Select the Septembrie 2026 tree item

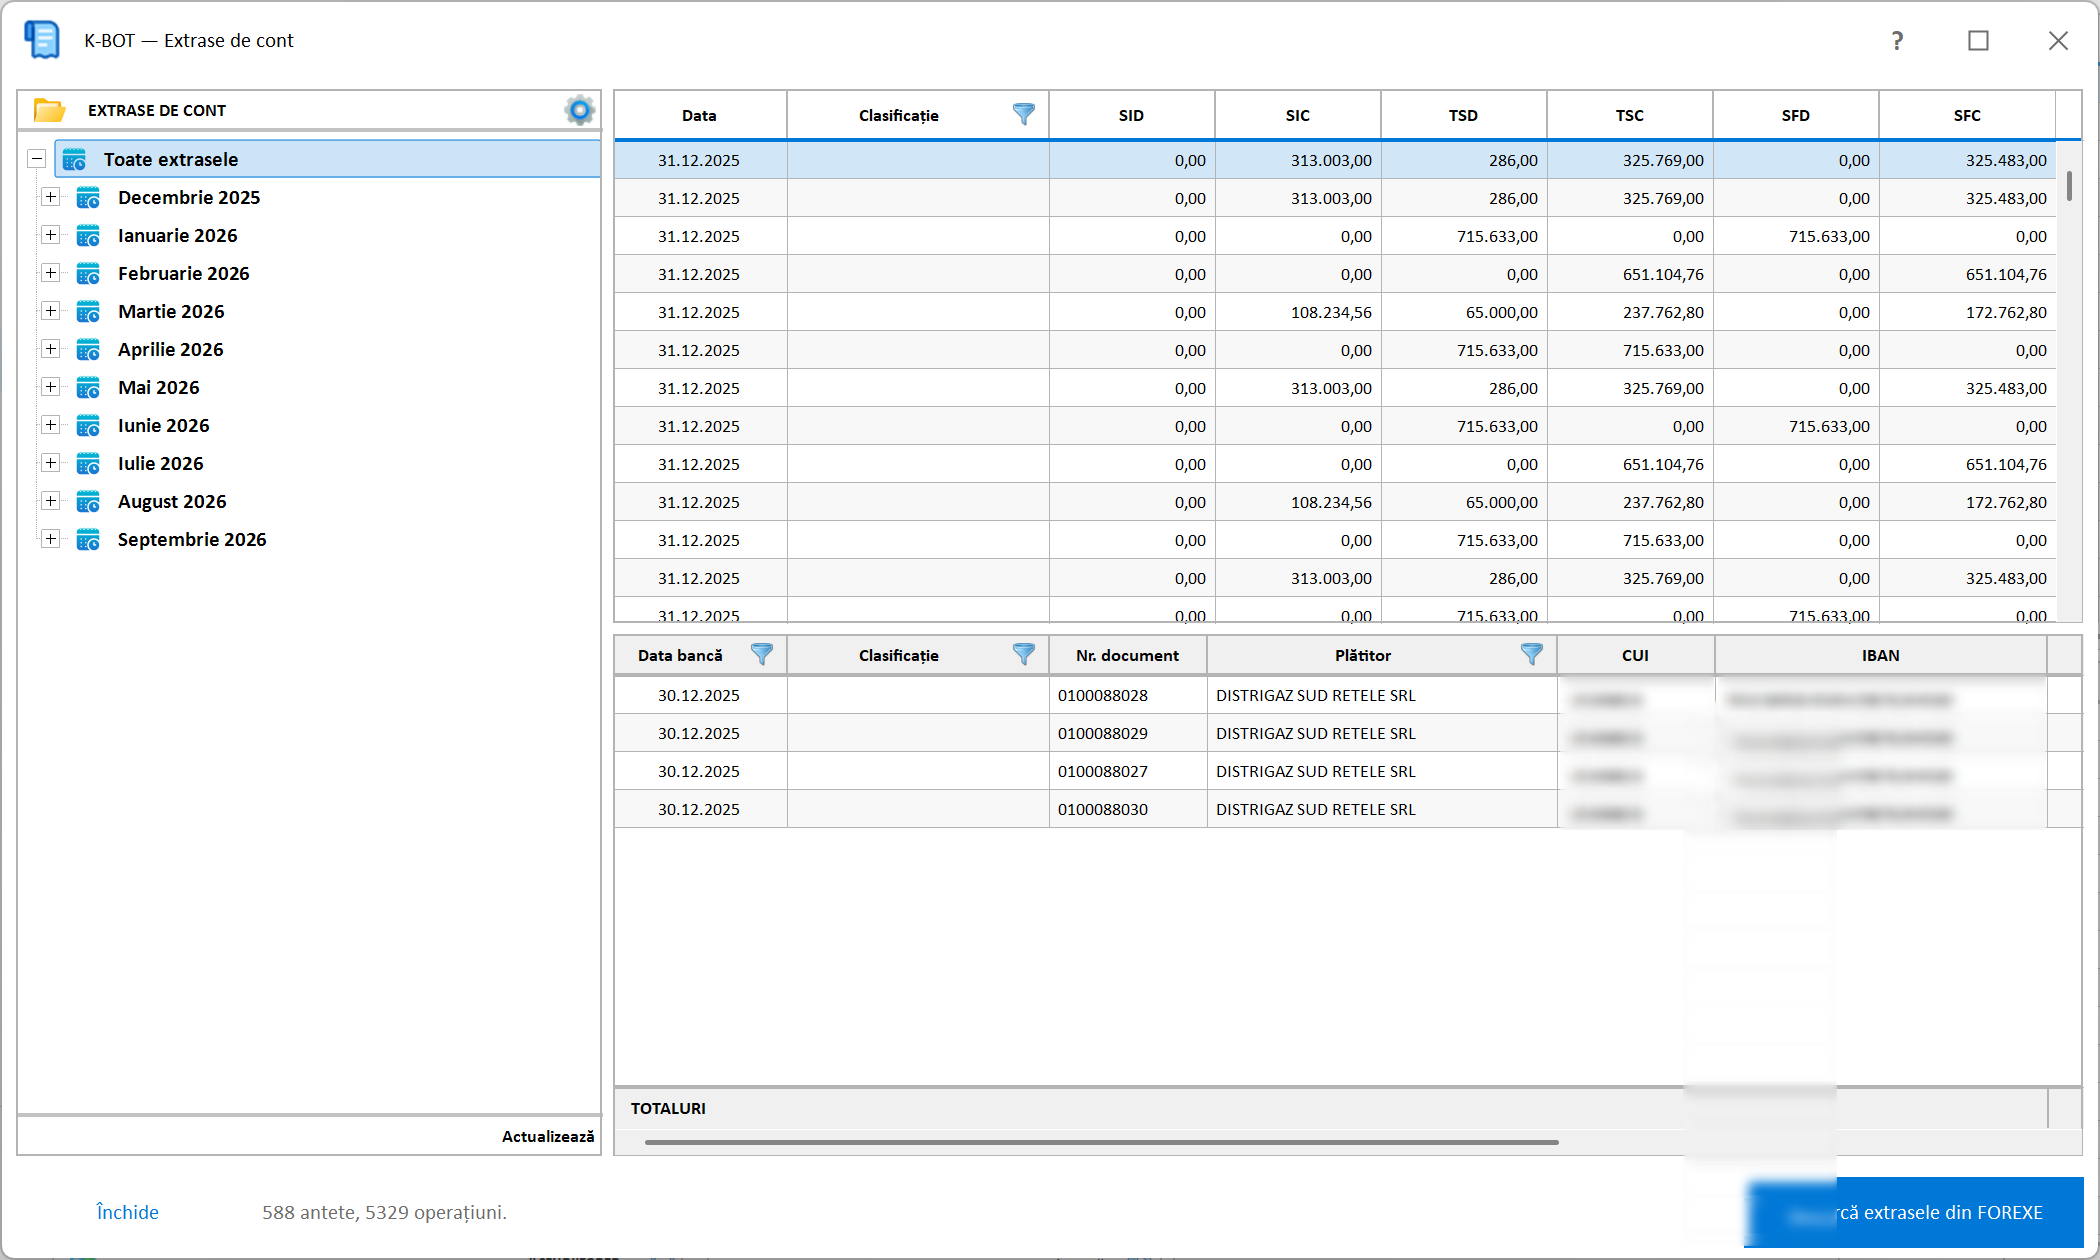tap(192, 540)
